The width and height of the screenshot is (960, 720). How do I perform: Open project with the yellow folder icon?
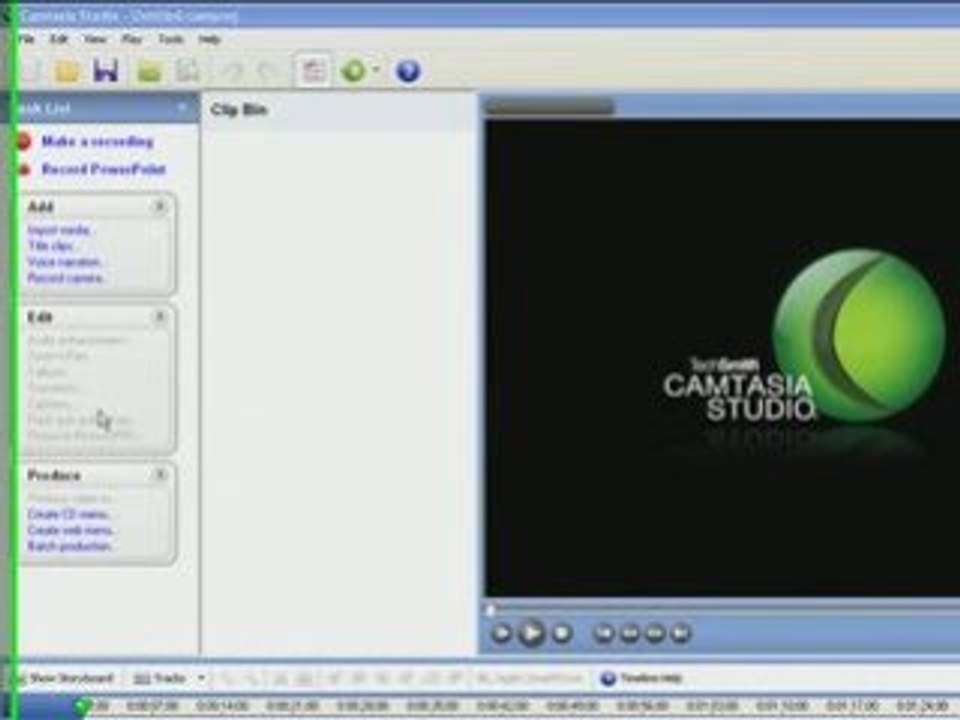pyautogui.click(x=67, y=71)
